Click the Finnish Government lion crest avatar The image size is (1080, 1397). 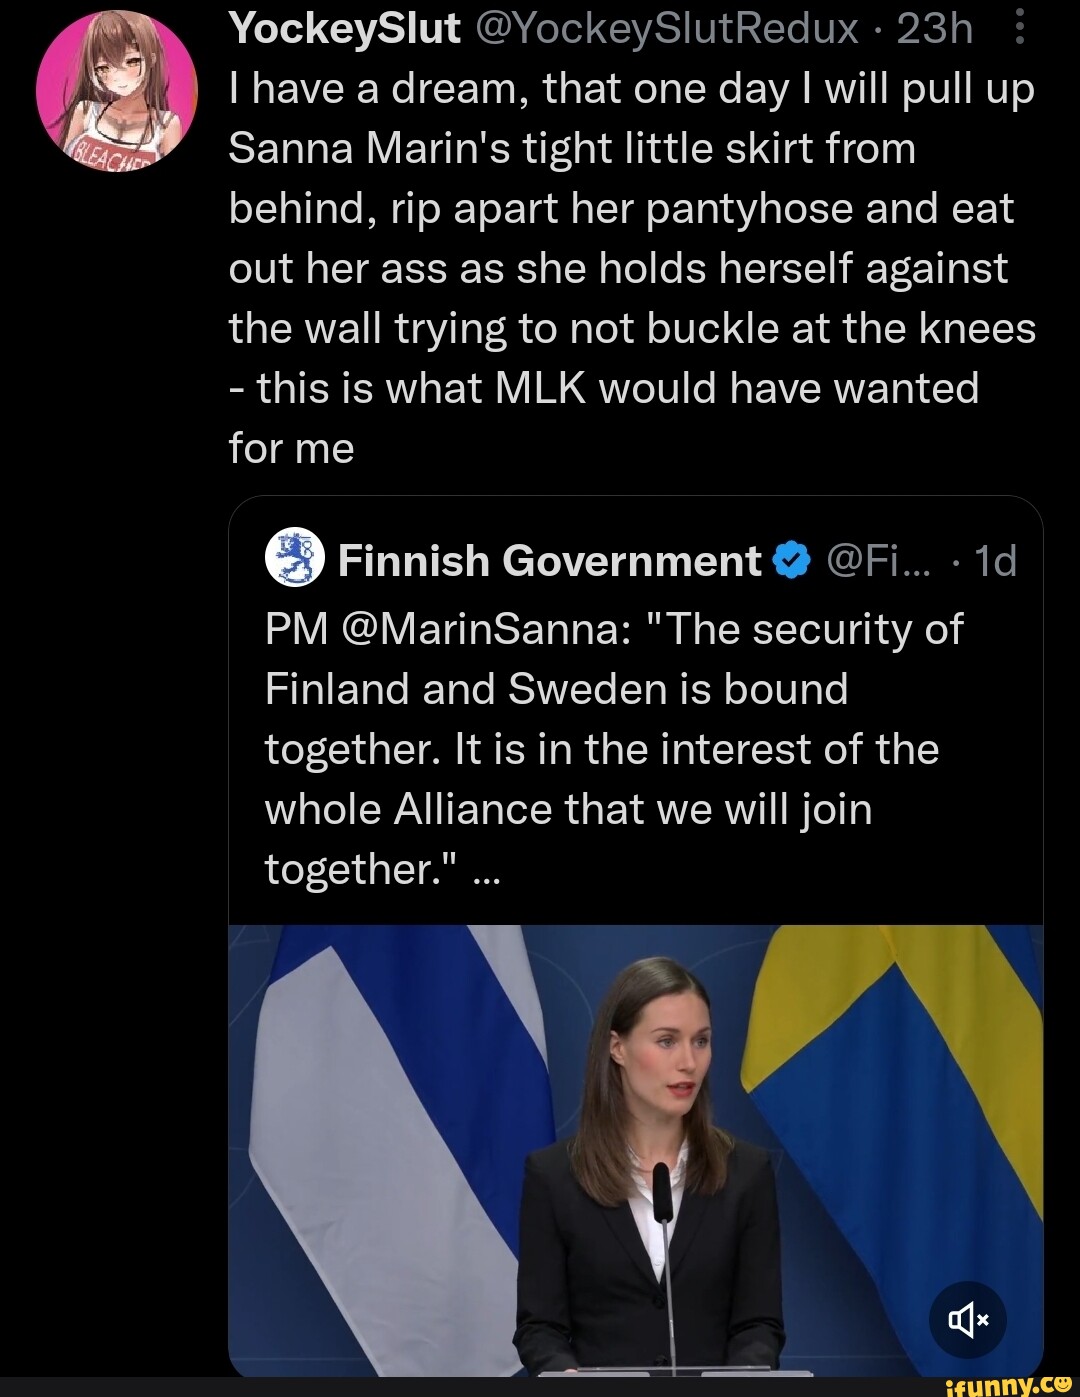296,560
